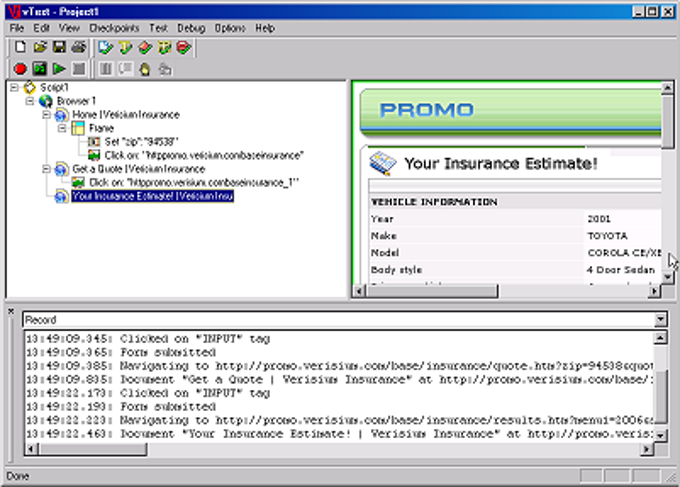680x487 pixels.
Task: Select the Your Insurance Estimate tree item
Action: pyautogui.click(x=153, y=196)
